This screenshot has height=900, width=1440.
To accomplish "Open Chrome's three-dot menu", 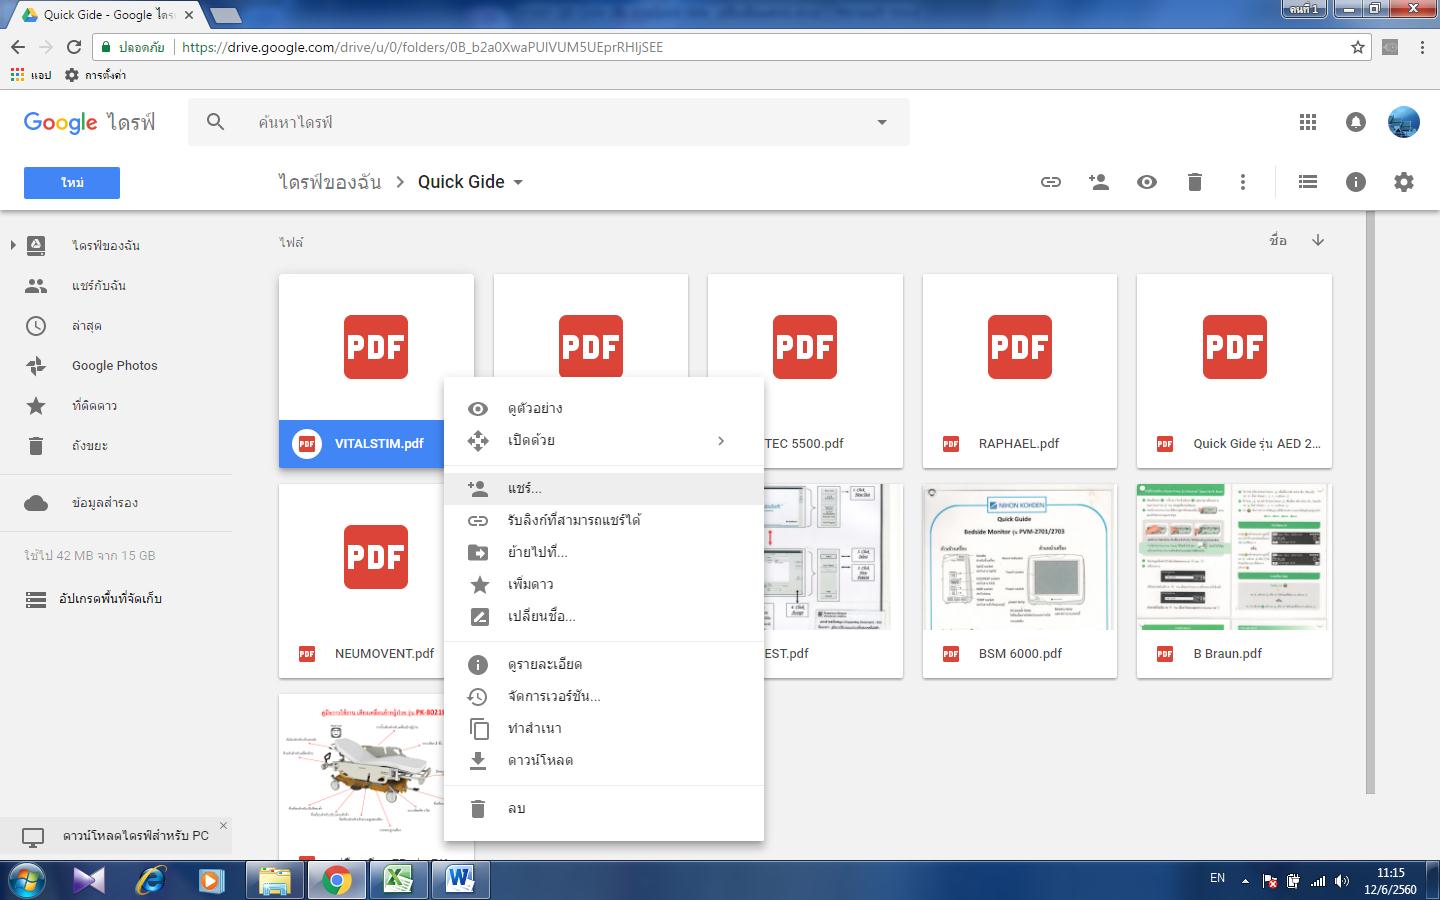I will (1422, 47).
